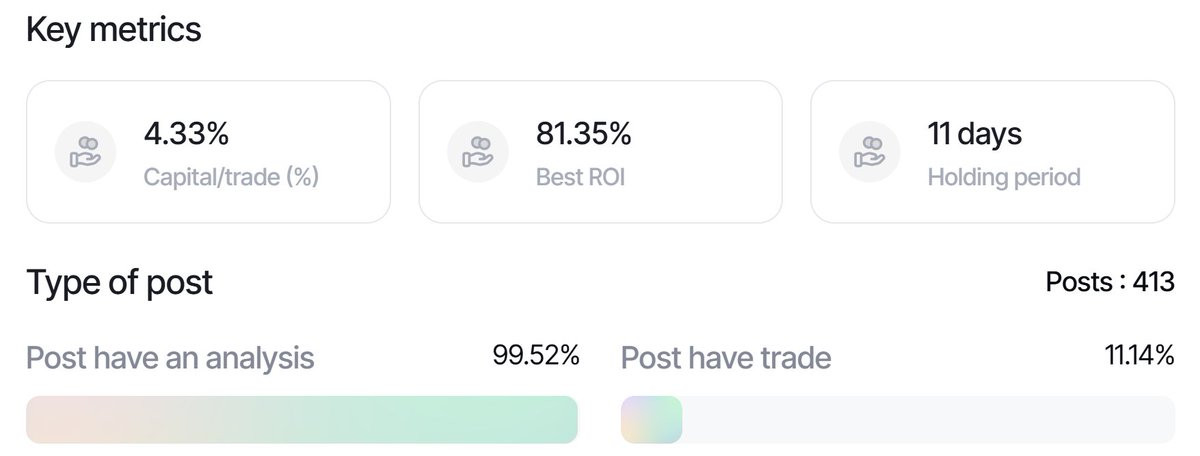This screenshot has height=456, width=1200.
Task: Select the 4.33% Capital/trade card
Action: (x=208, y=152)
